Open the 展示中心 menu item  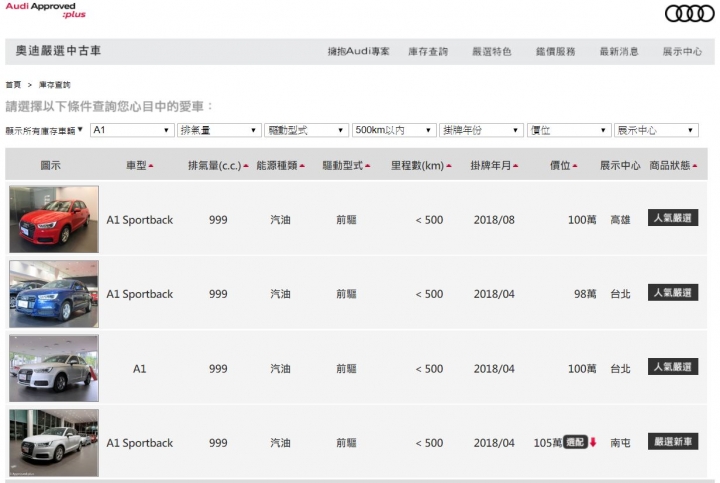point(682,51)
